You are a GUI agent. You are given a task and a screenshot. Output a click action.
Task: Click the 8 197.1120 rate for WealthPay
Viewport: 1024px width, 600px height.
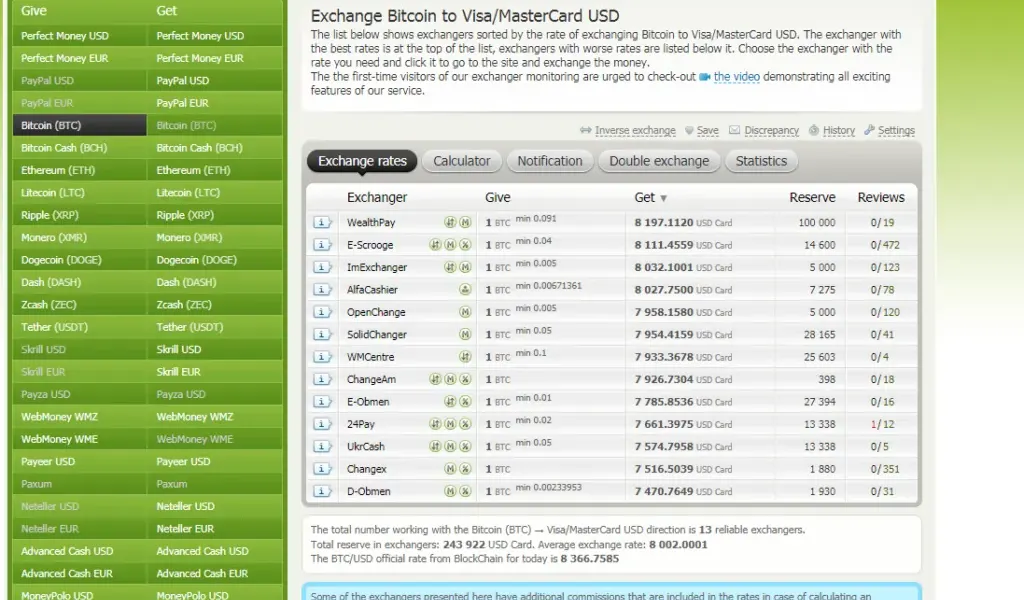click(664, 223)
